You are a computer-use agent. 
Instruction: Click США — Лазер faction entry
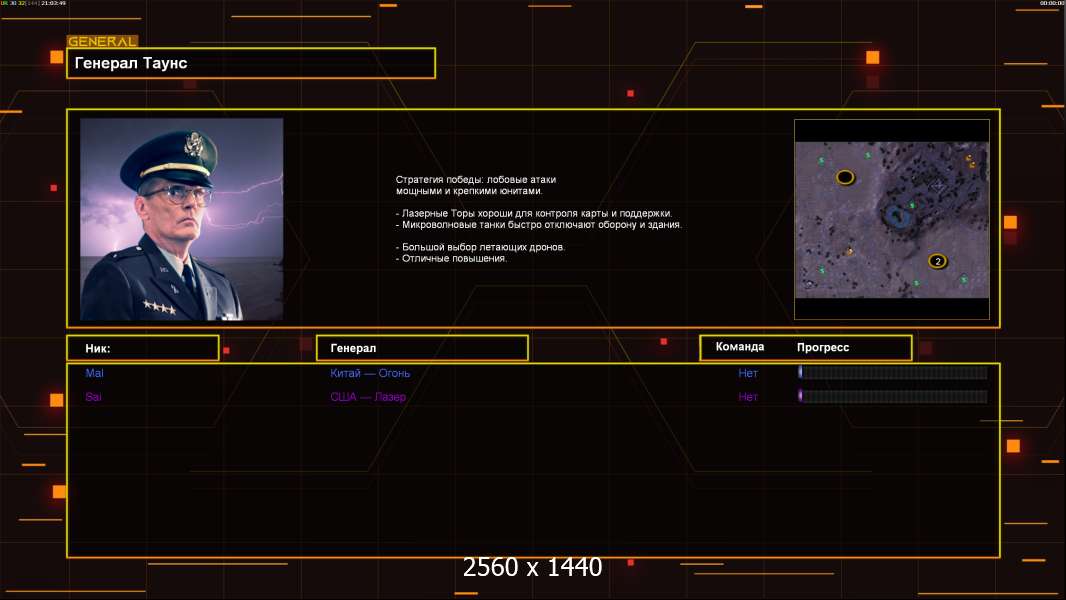(368, 397)
